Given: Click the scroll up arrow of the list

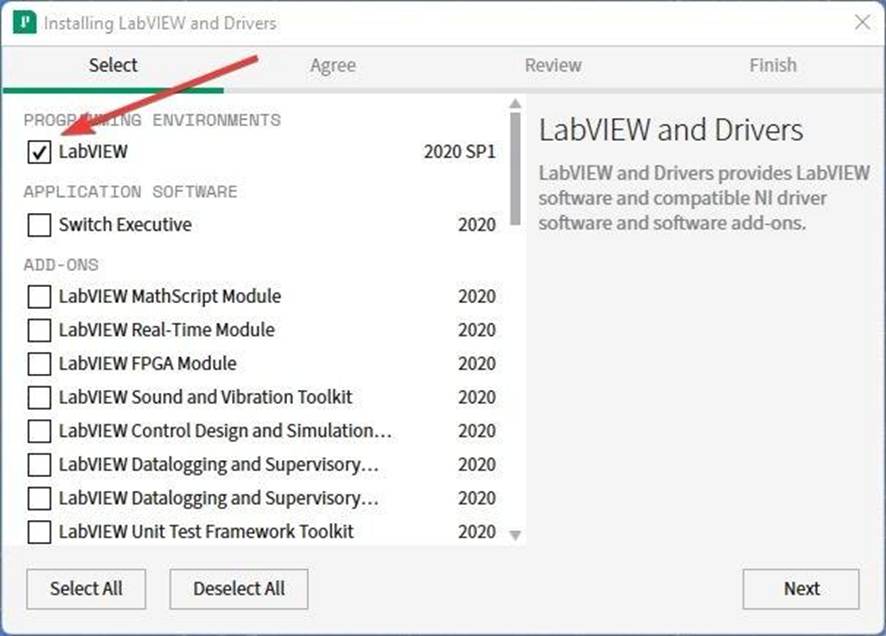Looking at the screenshot, I should pyautogui.click(x=515, y=104).
